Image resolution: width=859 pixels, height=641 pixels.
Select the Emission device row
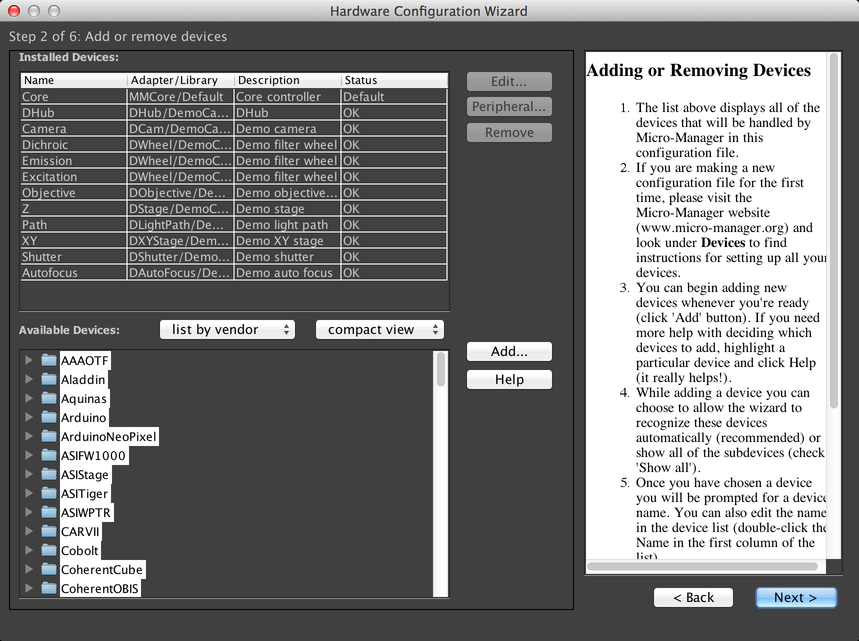tap(234, 161)
